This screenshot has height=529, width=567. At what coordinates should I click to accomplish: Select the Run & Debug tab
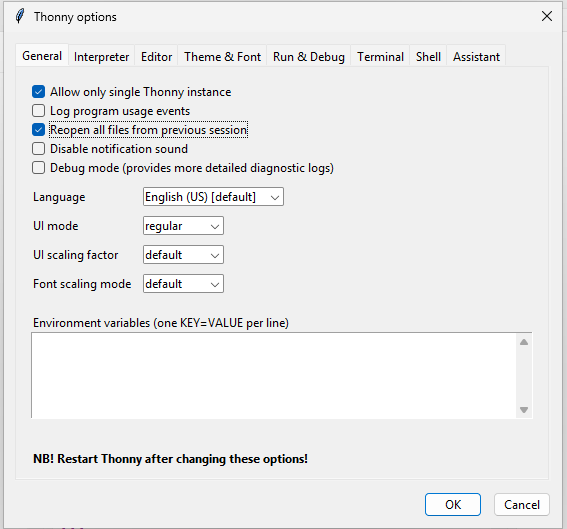point(308,57)
